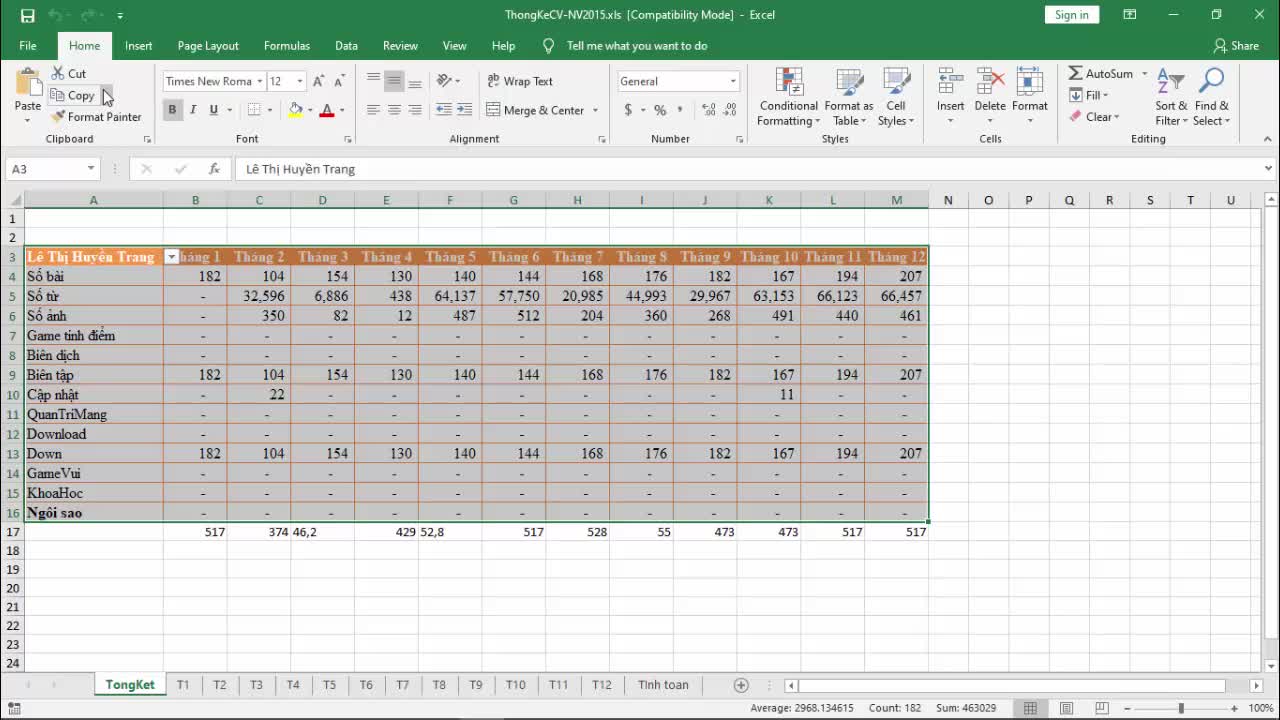Open Ribbon Display Options icon
Image resolution: width=1280 pixels, height=720 pixels.
point(1129,15)
